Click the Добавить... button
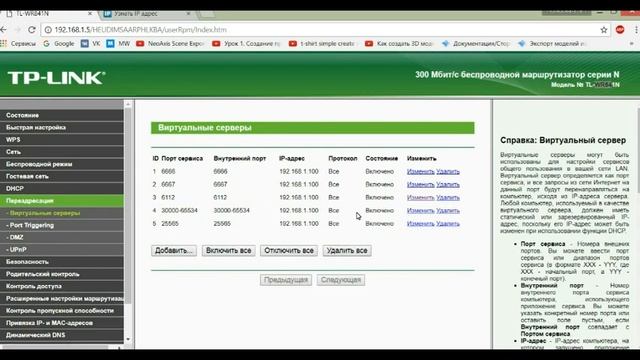 [174, 251]
